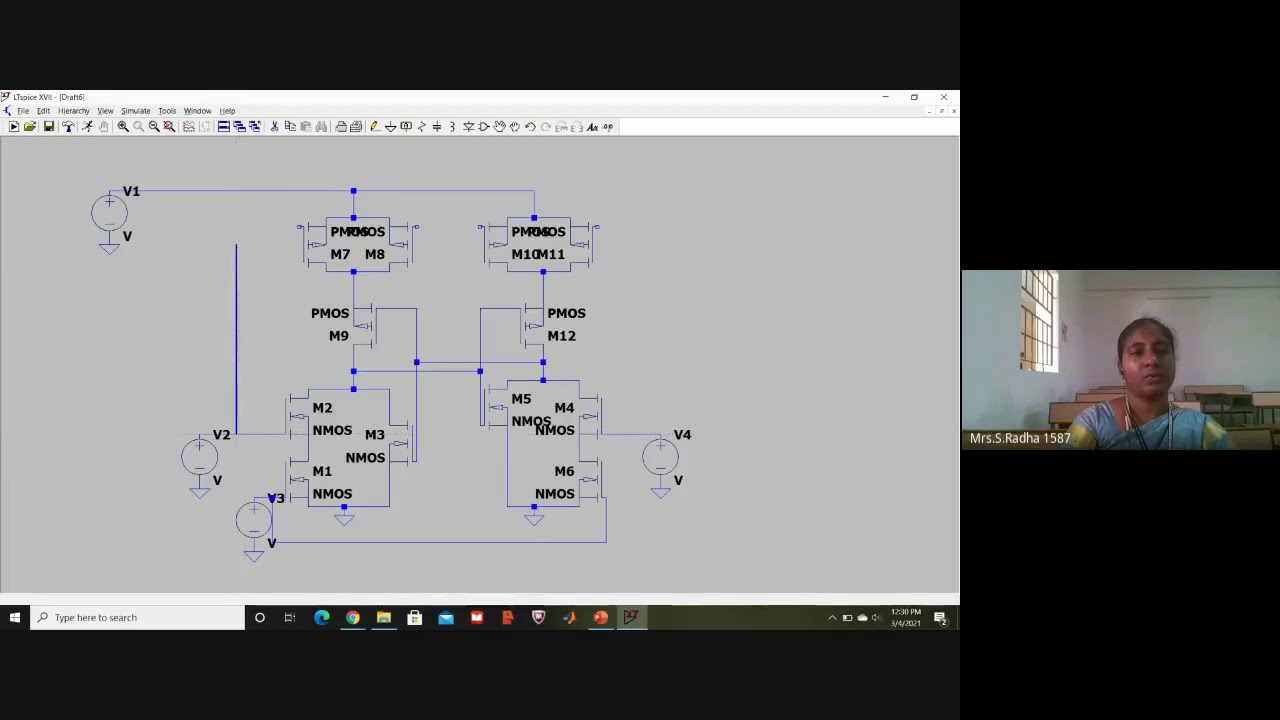Click the LTspice taskbar icon
The height and width of the screenshot is (720, 1280).
coord(631,618)
